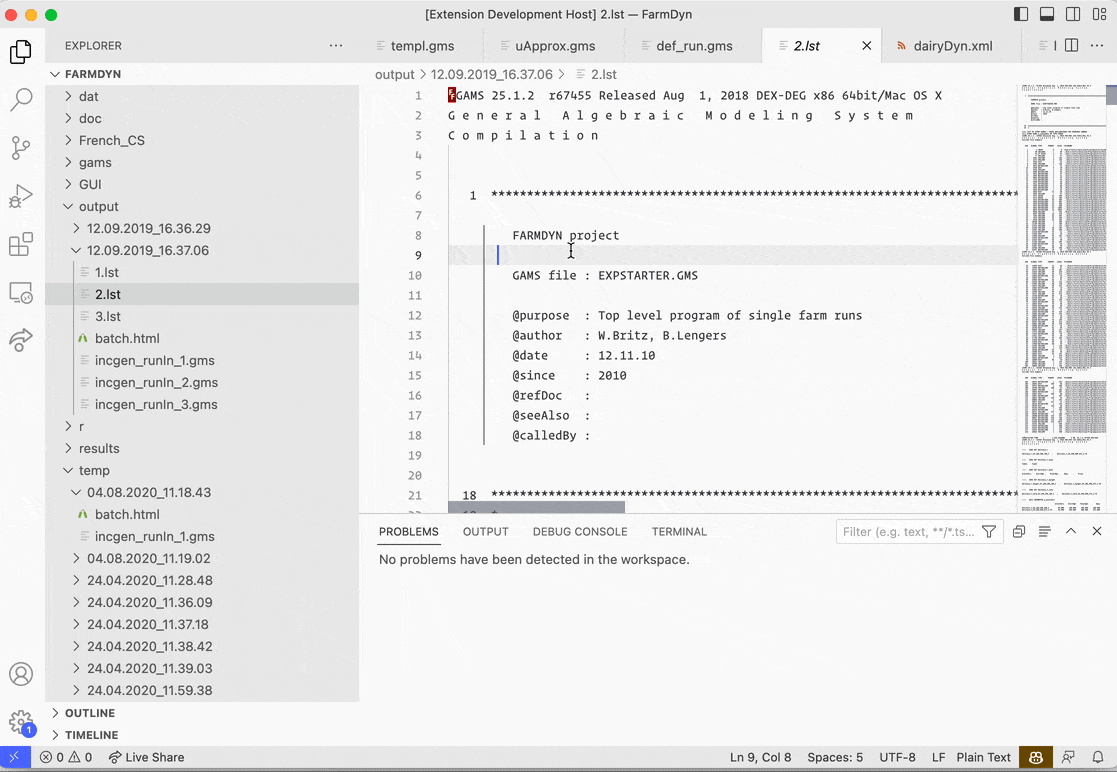
Task: Open the Copilot status icon
Action: (1036, 757)
